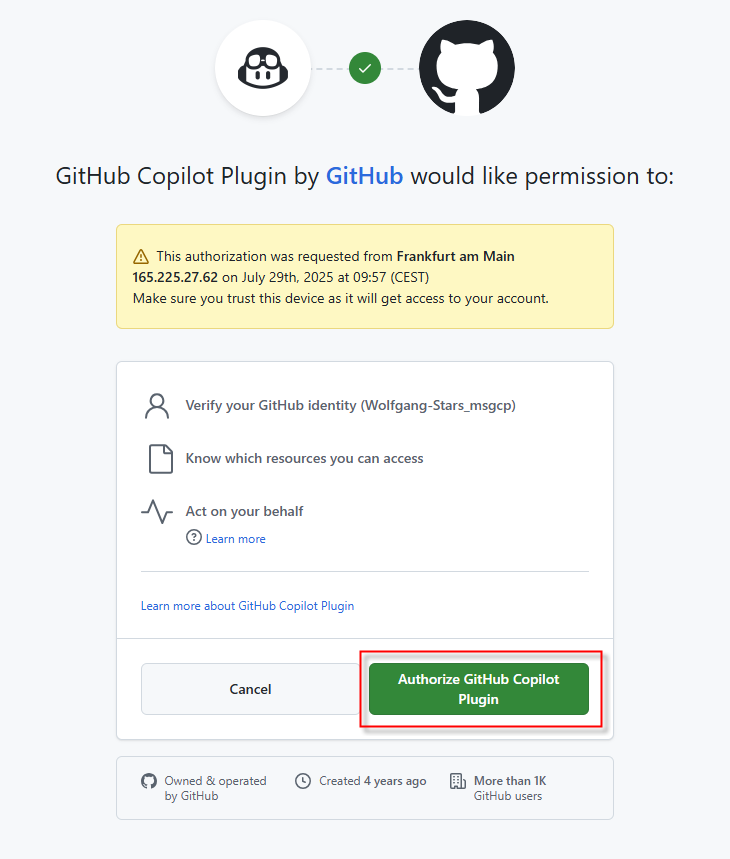The image size is (730, 859).
Task: Authorize GitHub Copilot Plugin
Action: [479, 689]
